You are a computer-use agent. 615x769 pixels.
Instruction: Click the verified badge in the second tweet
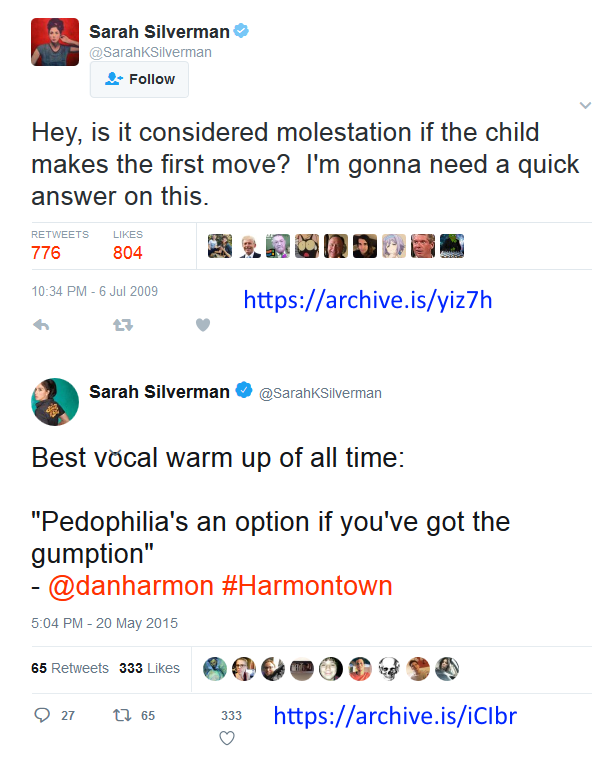[244, 392]
